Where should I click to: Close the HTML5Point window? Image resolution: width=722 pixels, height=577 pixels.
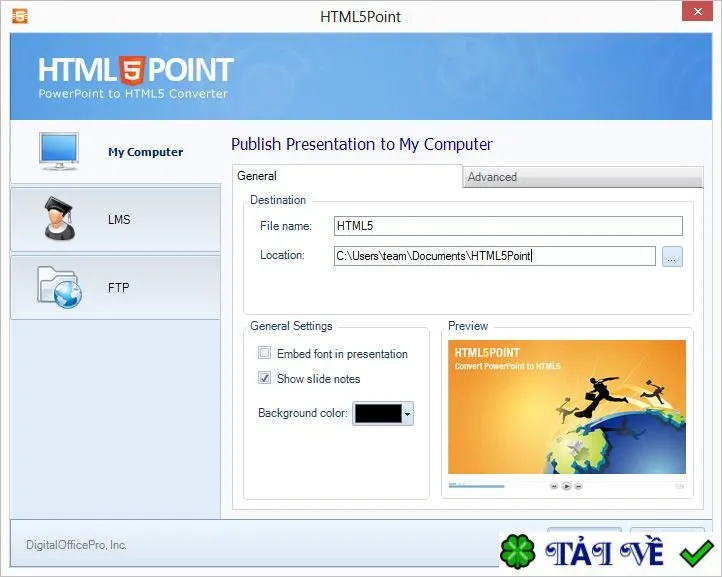click(x=698, y=12)
